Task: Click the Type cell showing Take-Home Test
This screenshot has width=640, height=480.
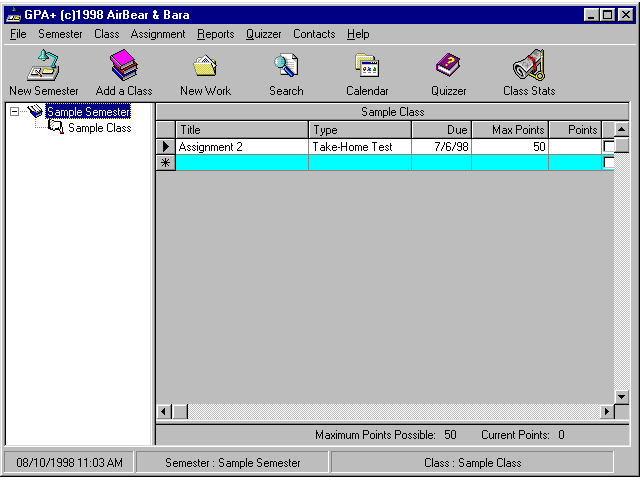Action: tap(359, 147)
